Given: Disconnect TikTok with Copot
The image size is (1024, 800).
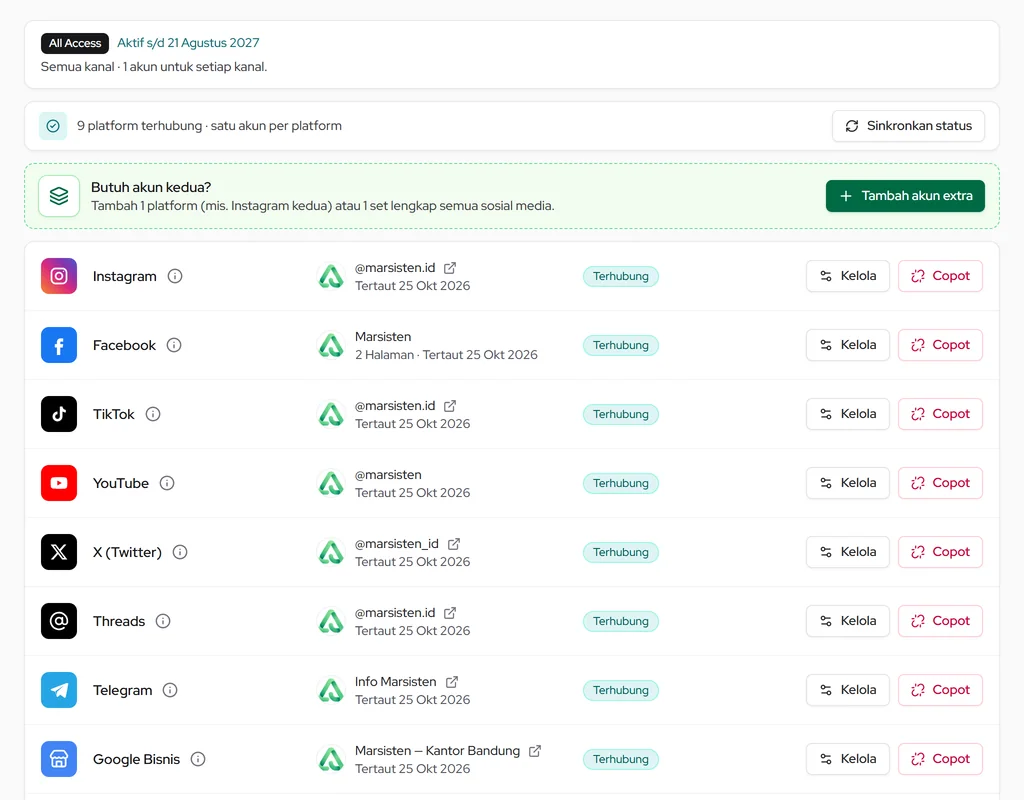Looking at the screenshot, I should (940, 414).
